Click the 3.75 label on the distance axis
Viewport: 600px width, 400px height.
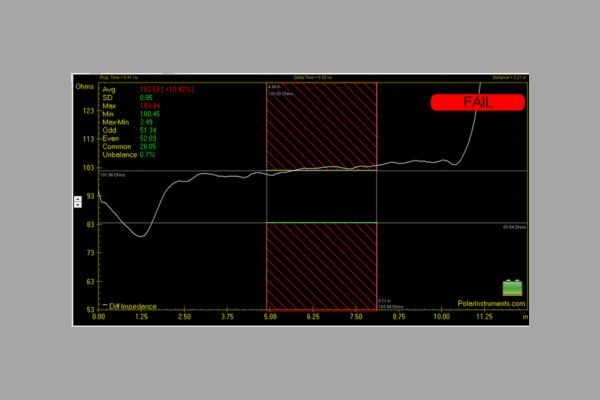[x=227, y=317]
